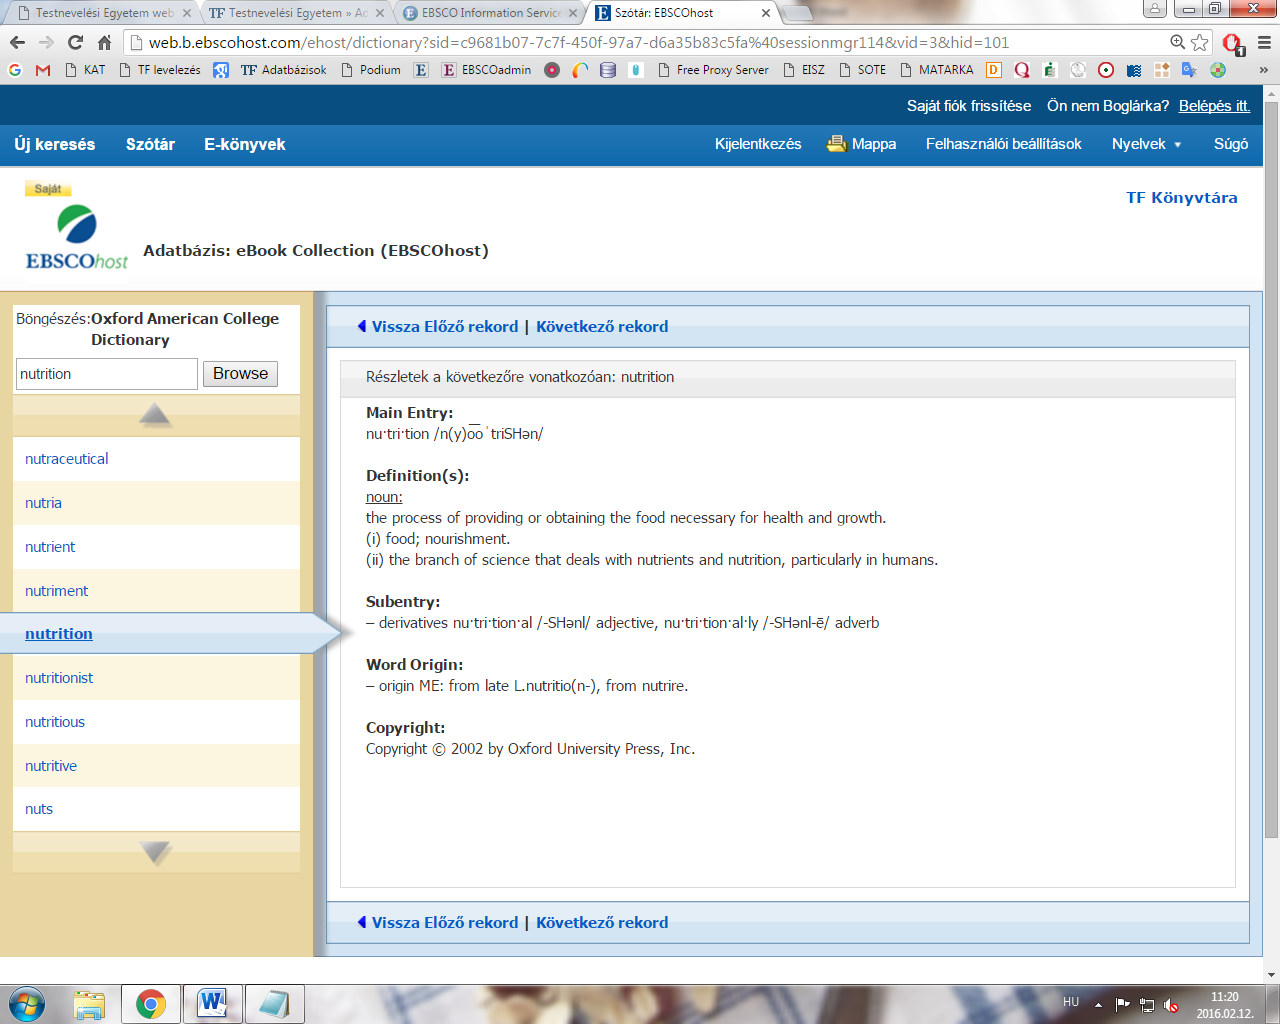Open the EISZ bookmark

pyautogui.click(x=804, y=70)
